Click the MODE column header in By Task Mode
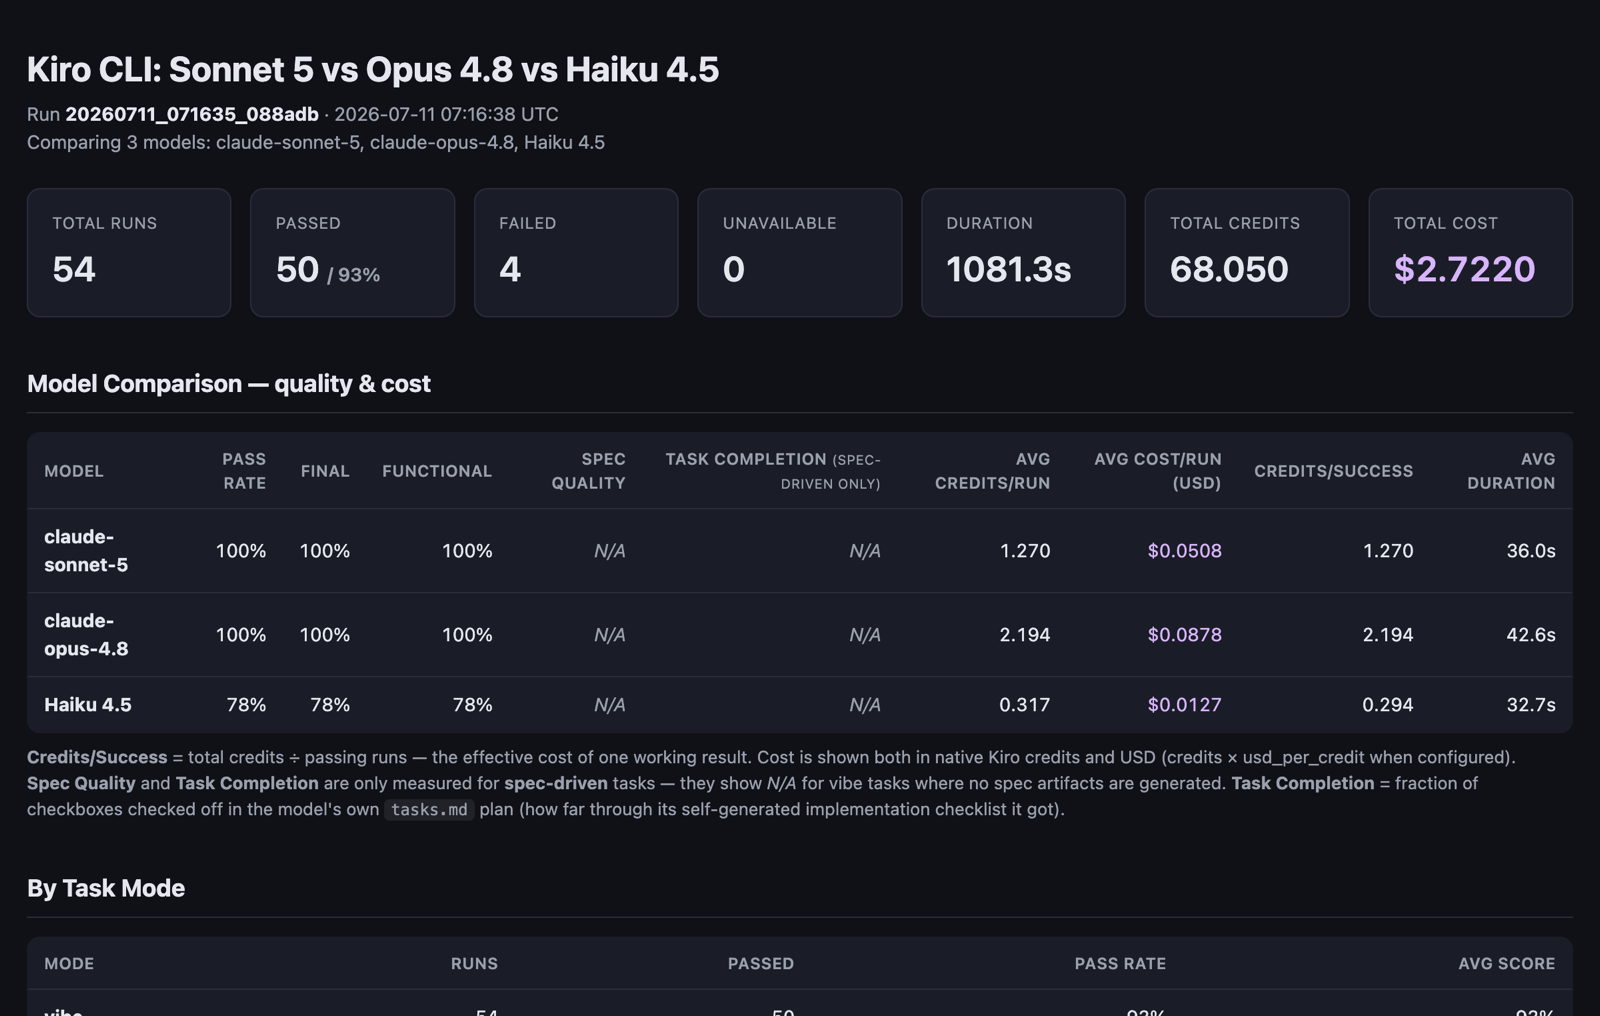 69,964
